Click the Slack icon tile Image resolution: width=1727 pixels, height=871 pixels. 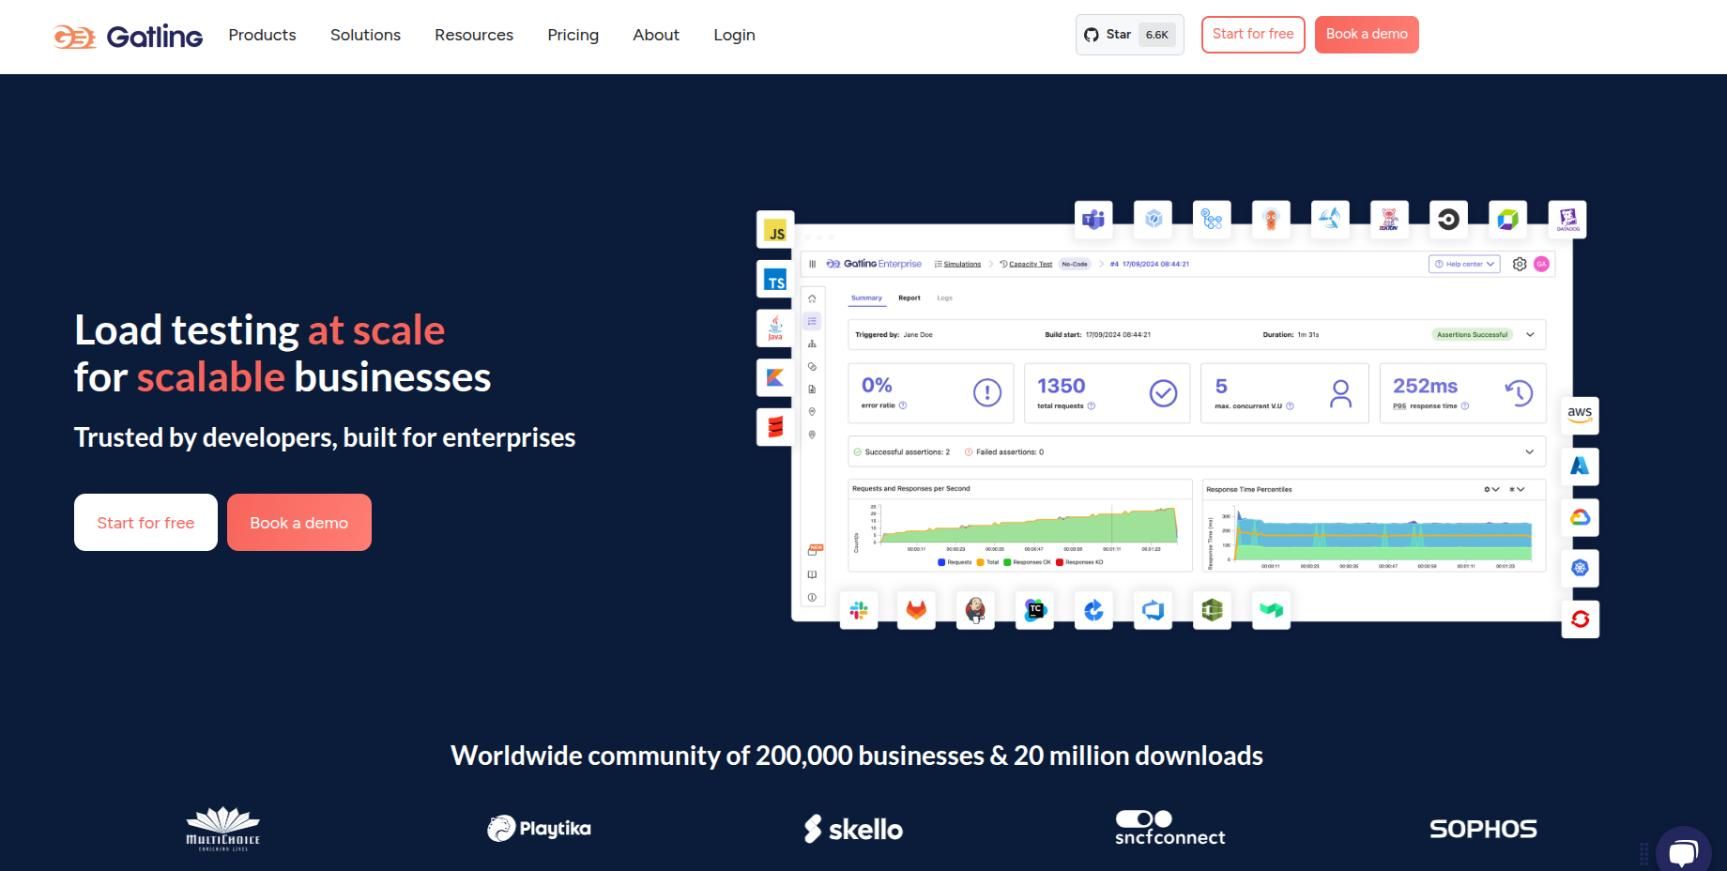[x=859, y=610]
